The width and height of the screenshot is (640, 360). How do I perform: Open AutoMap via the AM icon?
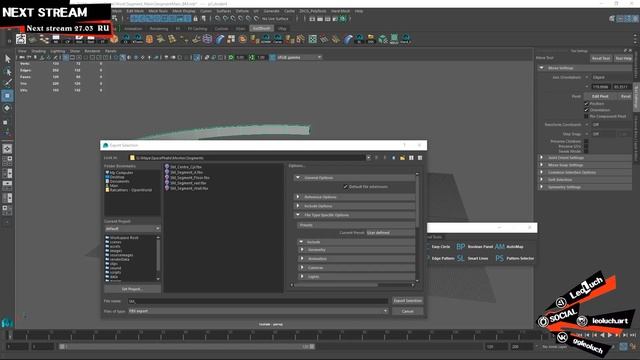pos(500,247)
